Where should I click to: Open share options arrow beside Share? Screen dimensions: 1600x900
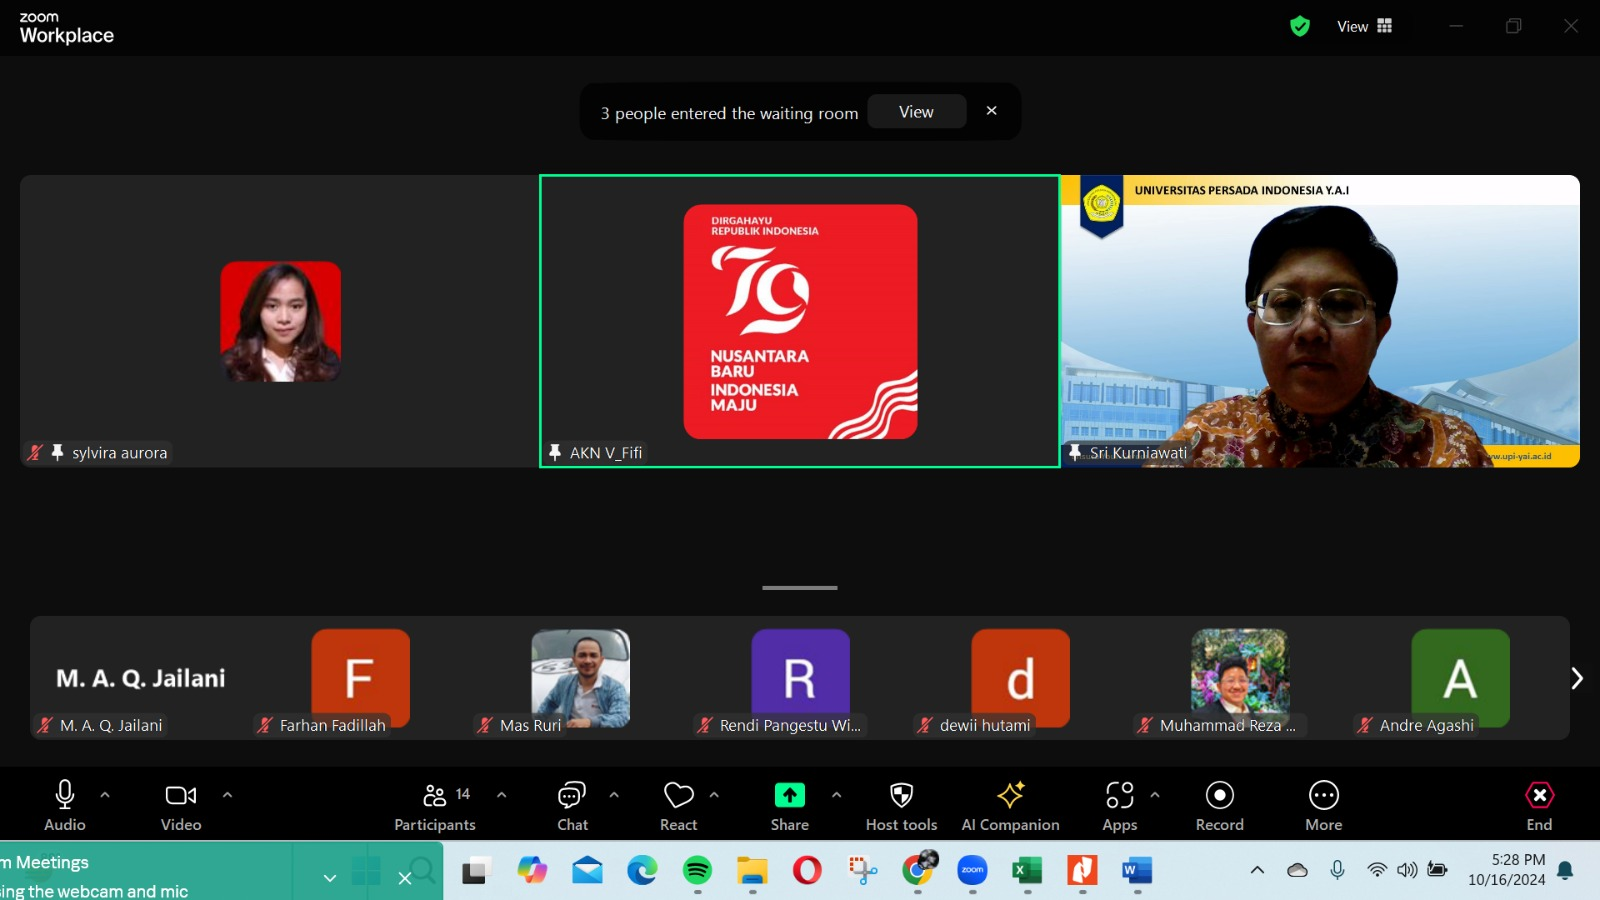tap(836, 795)
